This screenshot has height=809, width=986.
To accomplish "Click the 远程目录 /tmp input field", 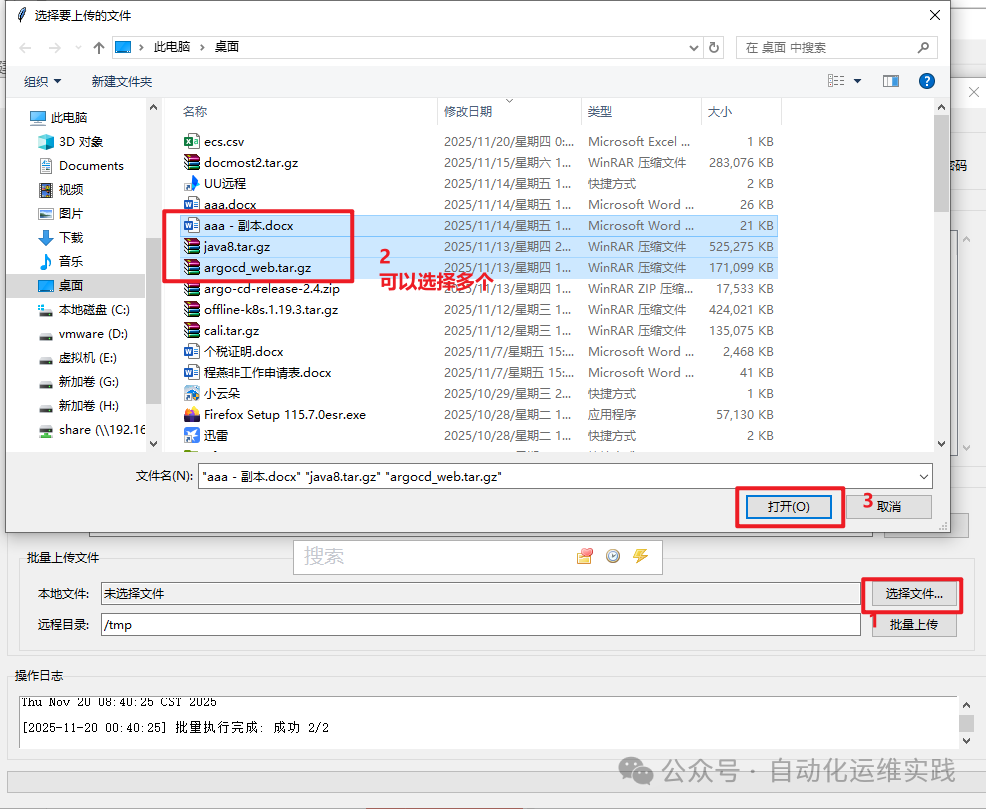I will click(x=480, y=625).
